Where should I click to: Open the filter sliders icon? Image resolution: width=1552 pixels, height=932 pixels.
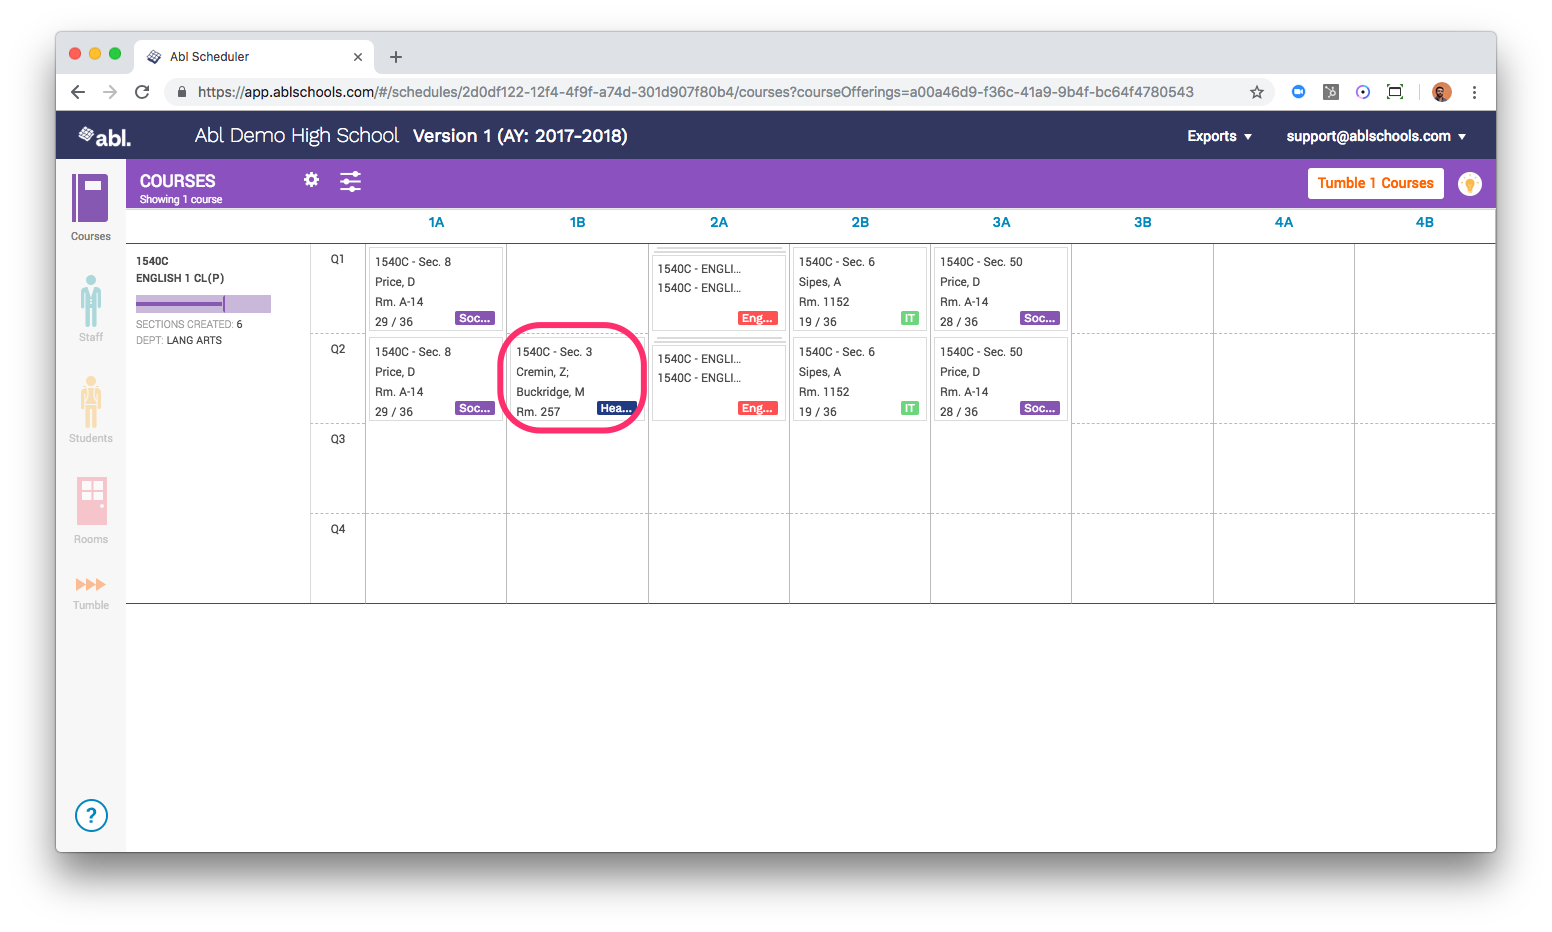click(x=350, y=181)
